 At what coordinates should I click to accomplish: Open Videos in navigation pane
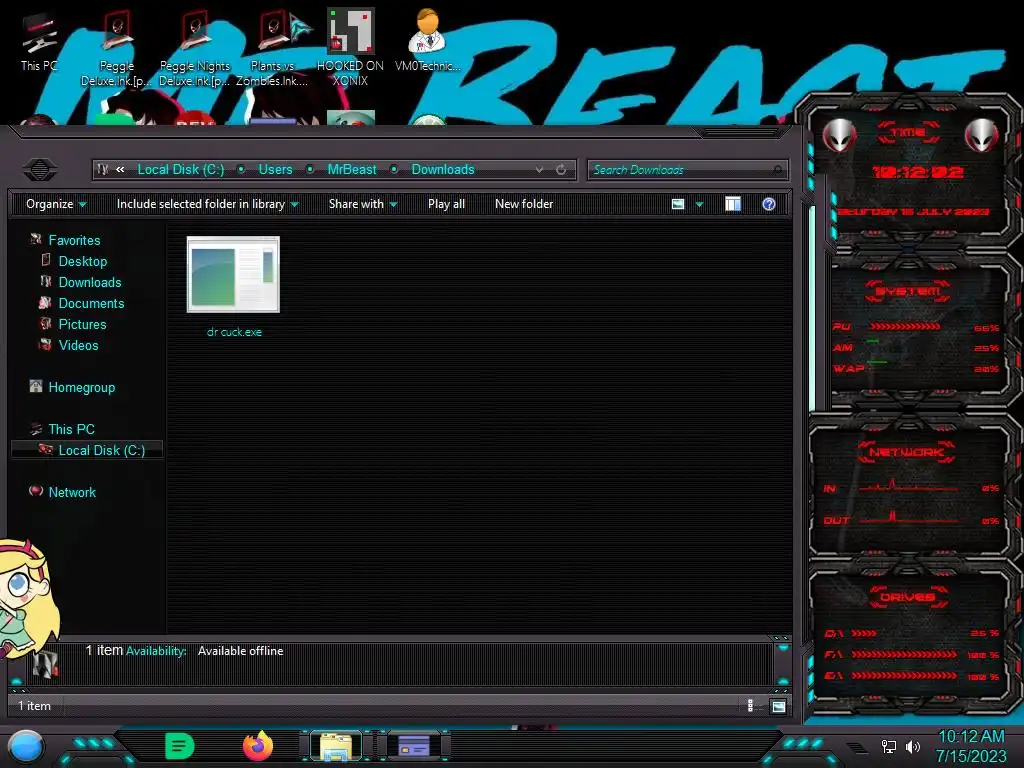(78, 345)
